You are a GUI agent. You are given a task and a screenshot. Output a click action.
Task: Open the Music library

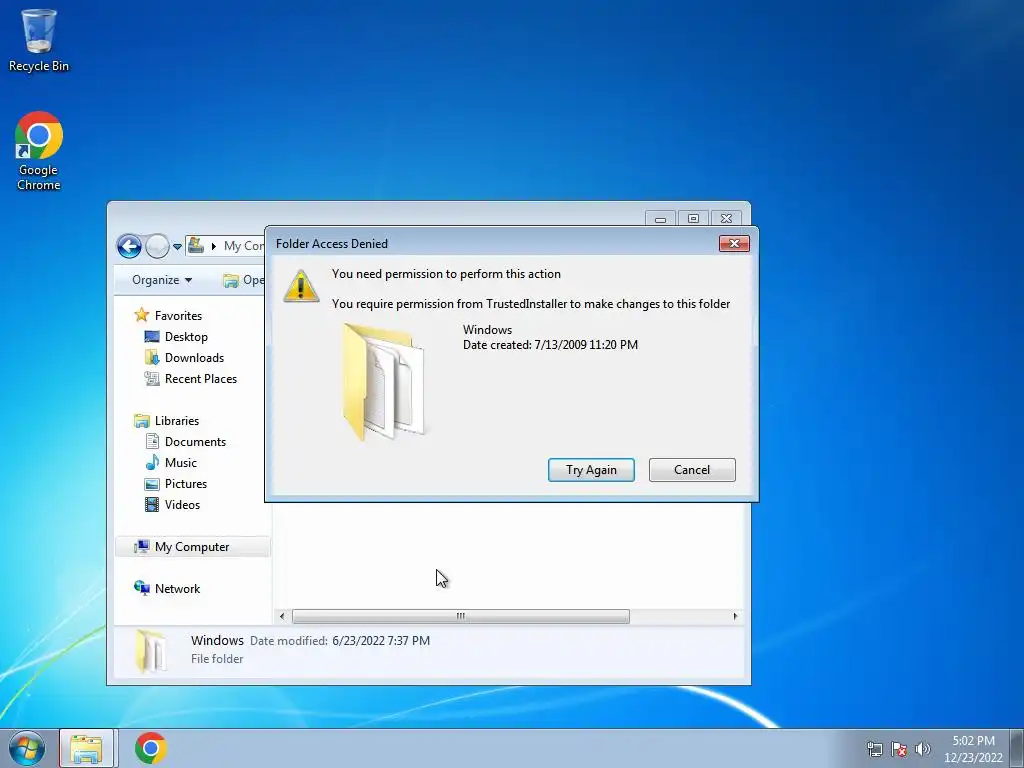point(181,462)
